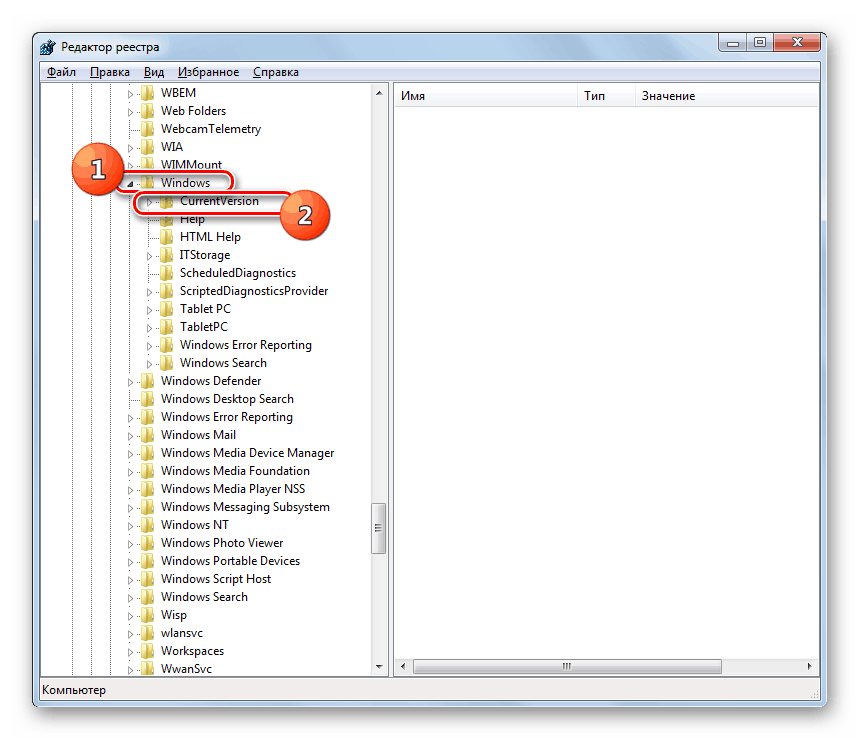Click the Тип column header

[x=606, y=96]
